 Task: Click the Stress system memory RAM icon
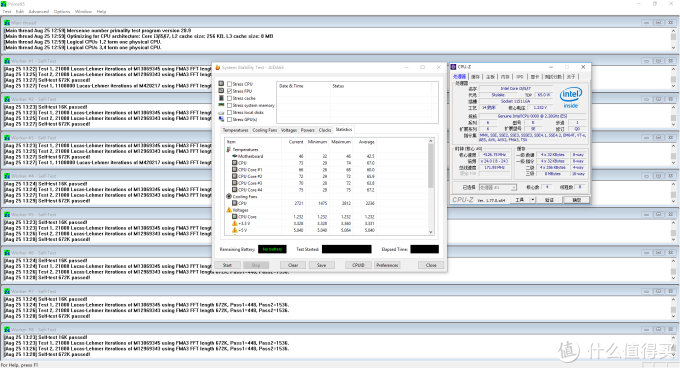(x=221, y=105)
